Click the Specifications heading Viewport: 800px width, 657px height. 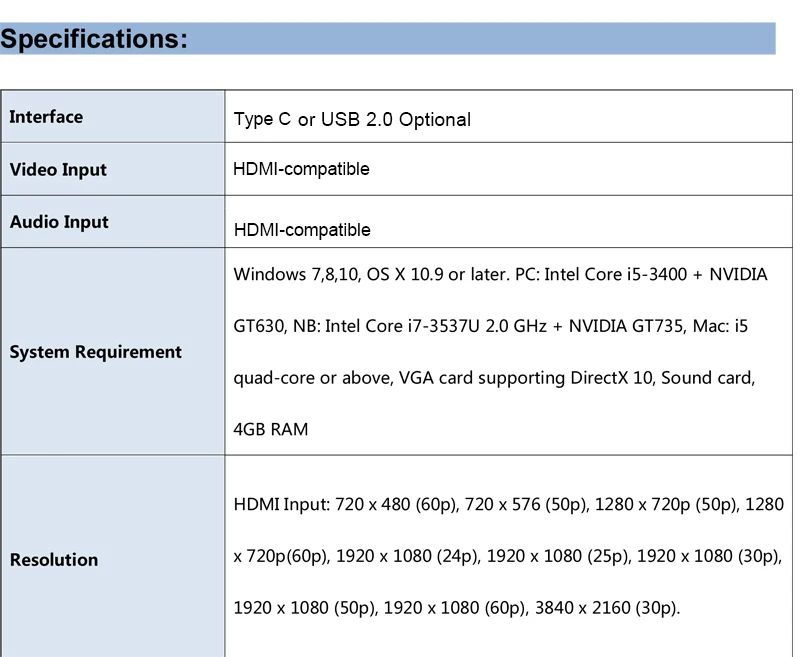(94, 39)
